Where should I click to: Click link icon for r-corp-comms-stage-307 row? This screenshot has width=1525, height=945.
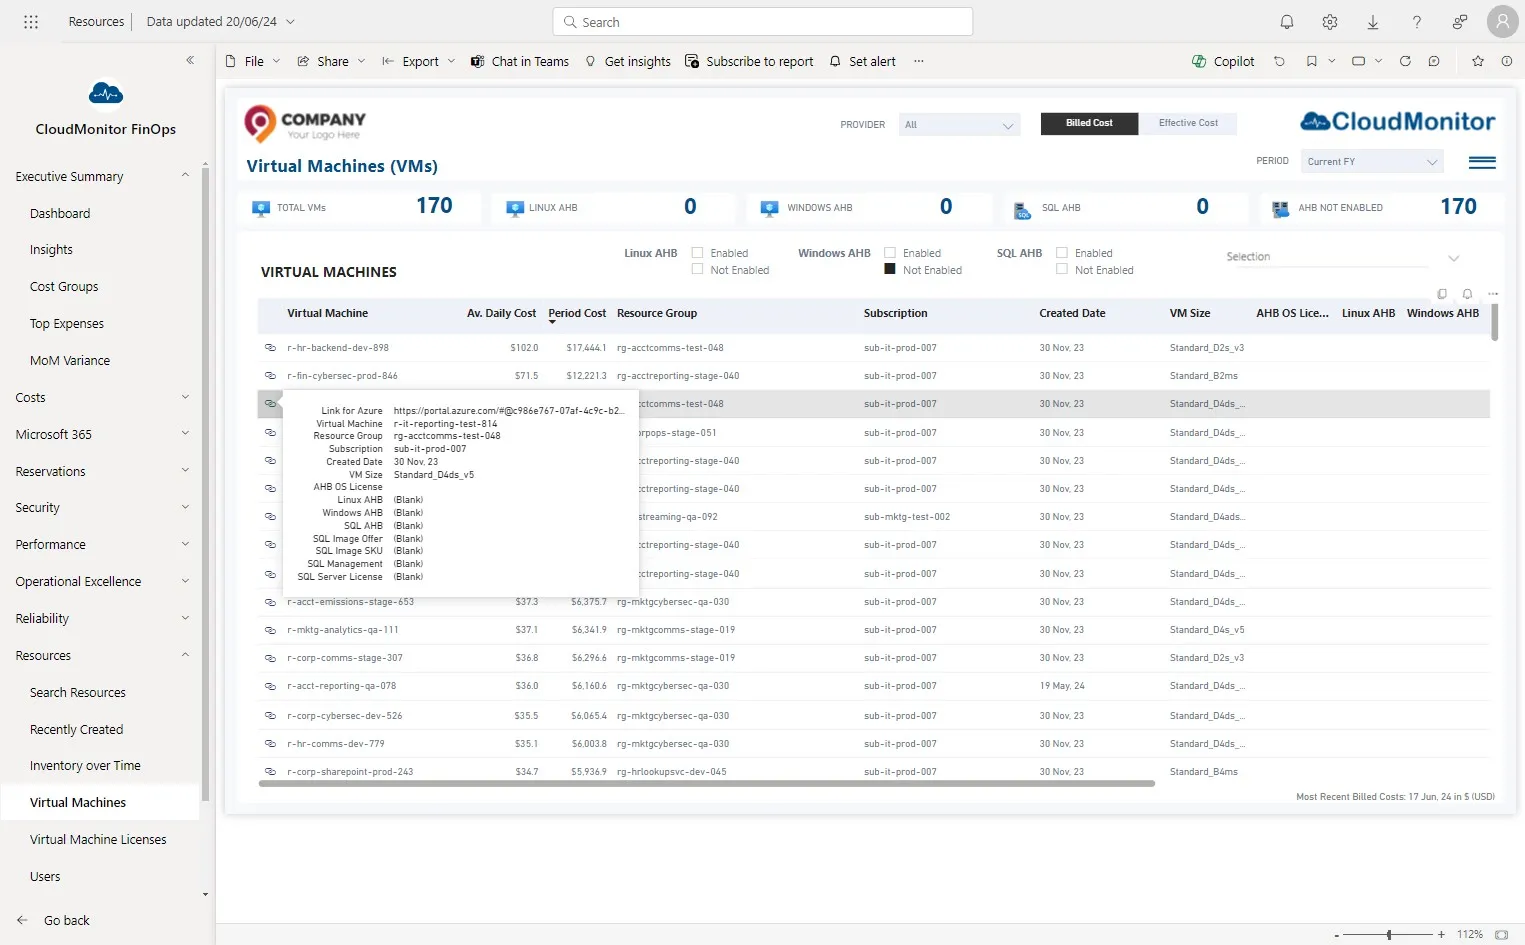click(x=270, y=658)
